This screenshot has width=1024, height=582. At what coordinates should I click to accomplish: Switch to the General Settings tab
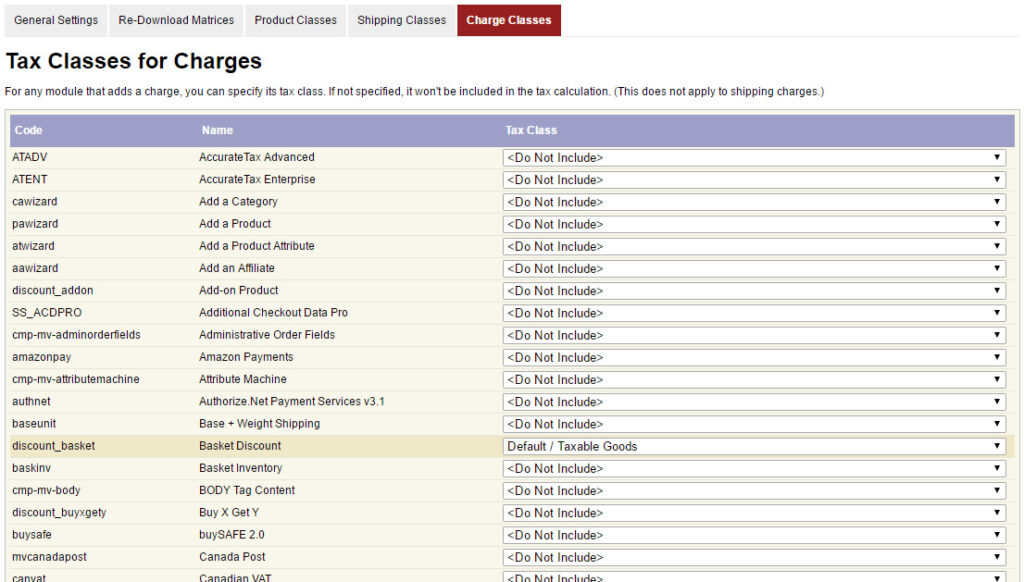pyautogui.click(x=55, y=19)
